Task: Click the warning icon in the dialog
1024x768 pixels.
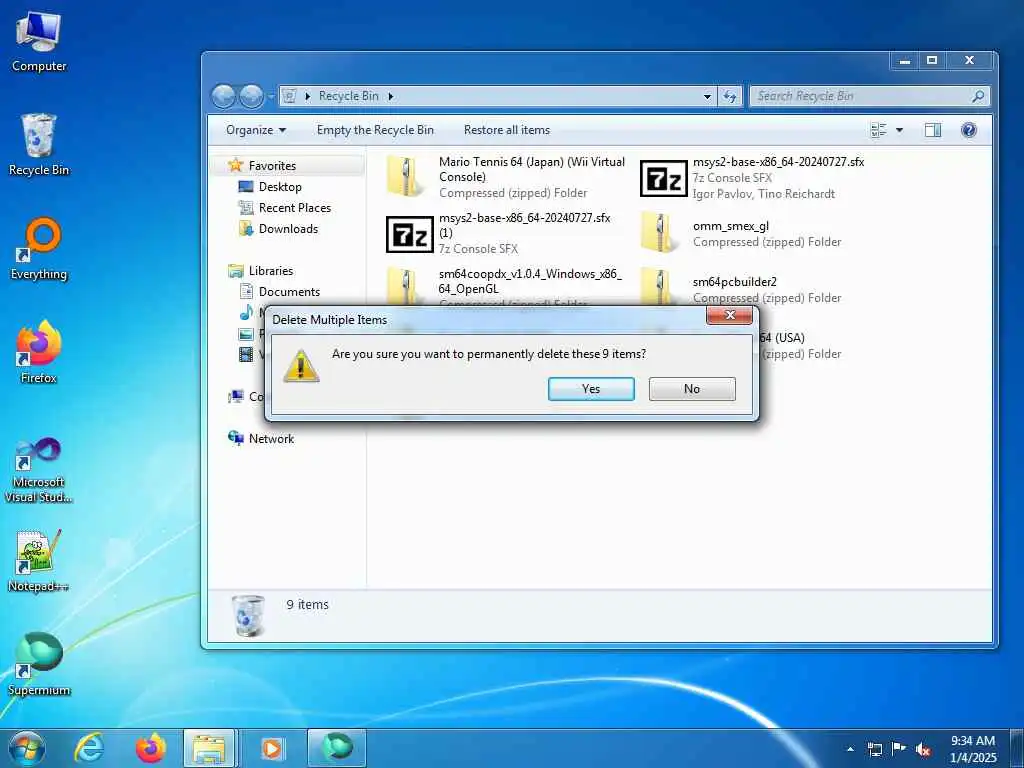Action: pyautogui.click(x=301, y=366)
